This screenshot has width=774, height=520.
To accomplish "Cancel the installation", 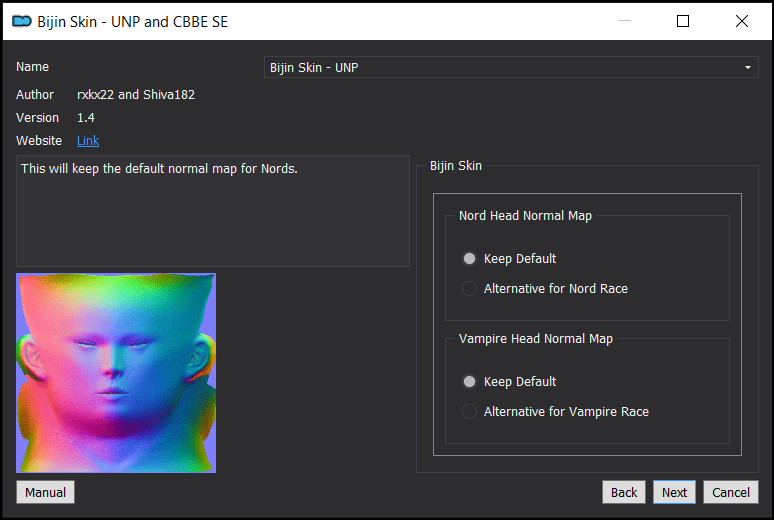I will (x=731, y=492).
